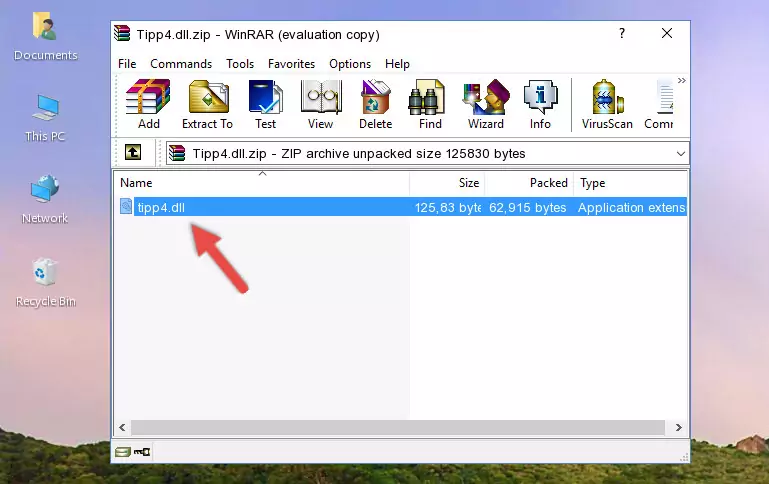
Task: Click the key password icon in status bar
Action: [142, 452]
